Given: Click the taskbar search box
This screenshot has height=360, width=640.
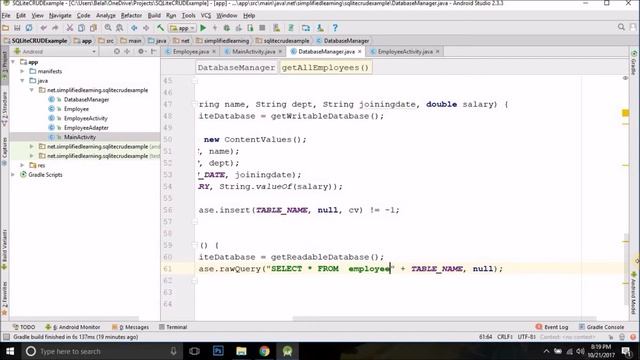Looking at the screenshot, I should [x=102, y=351].
